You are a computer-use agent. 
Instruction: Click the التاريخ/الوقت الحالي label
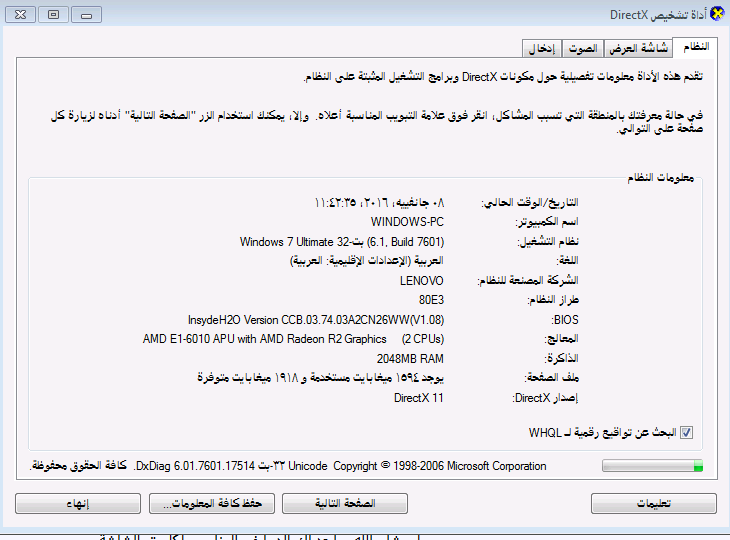click(x=530, y=202)
